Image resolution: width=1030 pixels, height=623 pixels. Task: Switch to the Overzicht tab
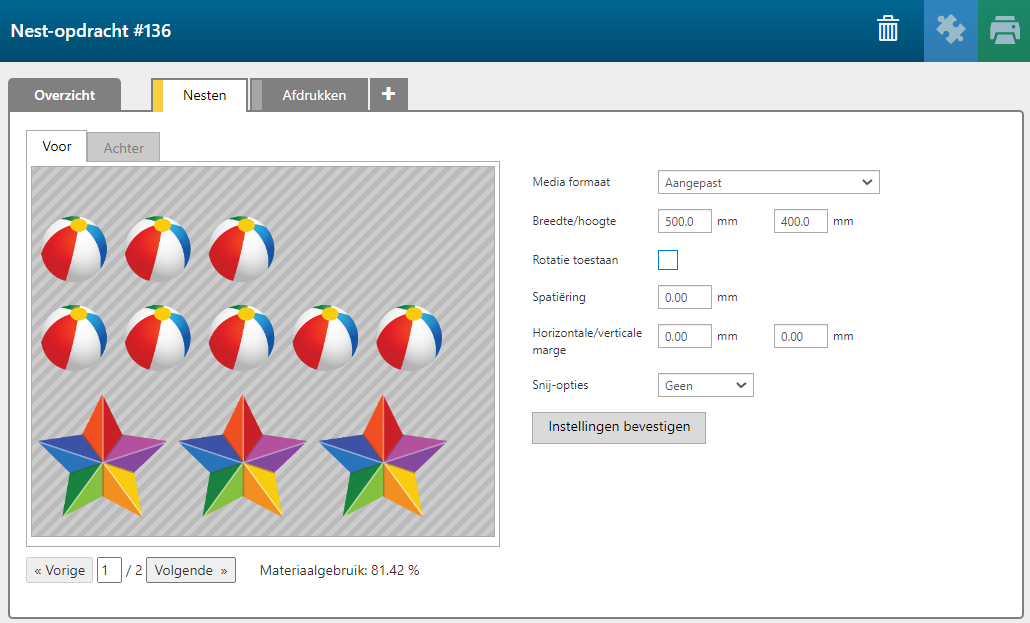(64, 95)
